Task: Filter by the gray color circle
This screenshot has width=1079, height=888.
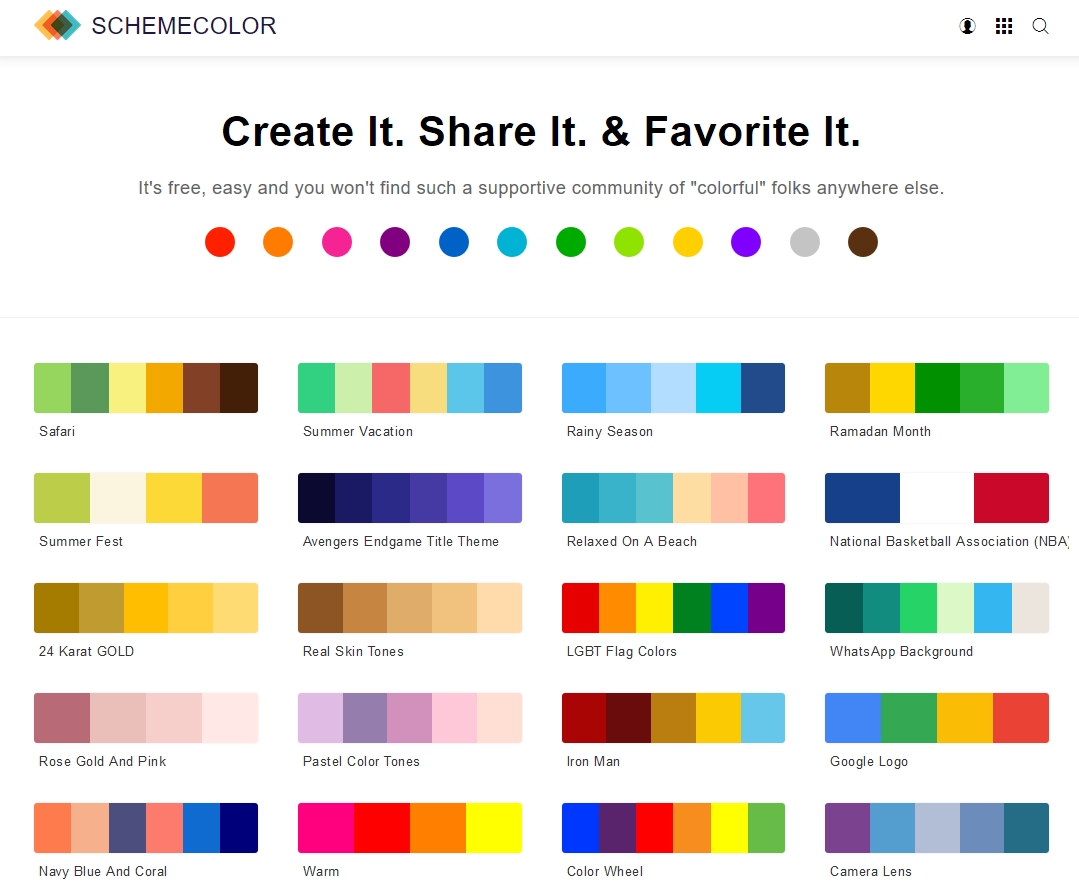Action: coord(804,242)
